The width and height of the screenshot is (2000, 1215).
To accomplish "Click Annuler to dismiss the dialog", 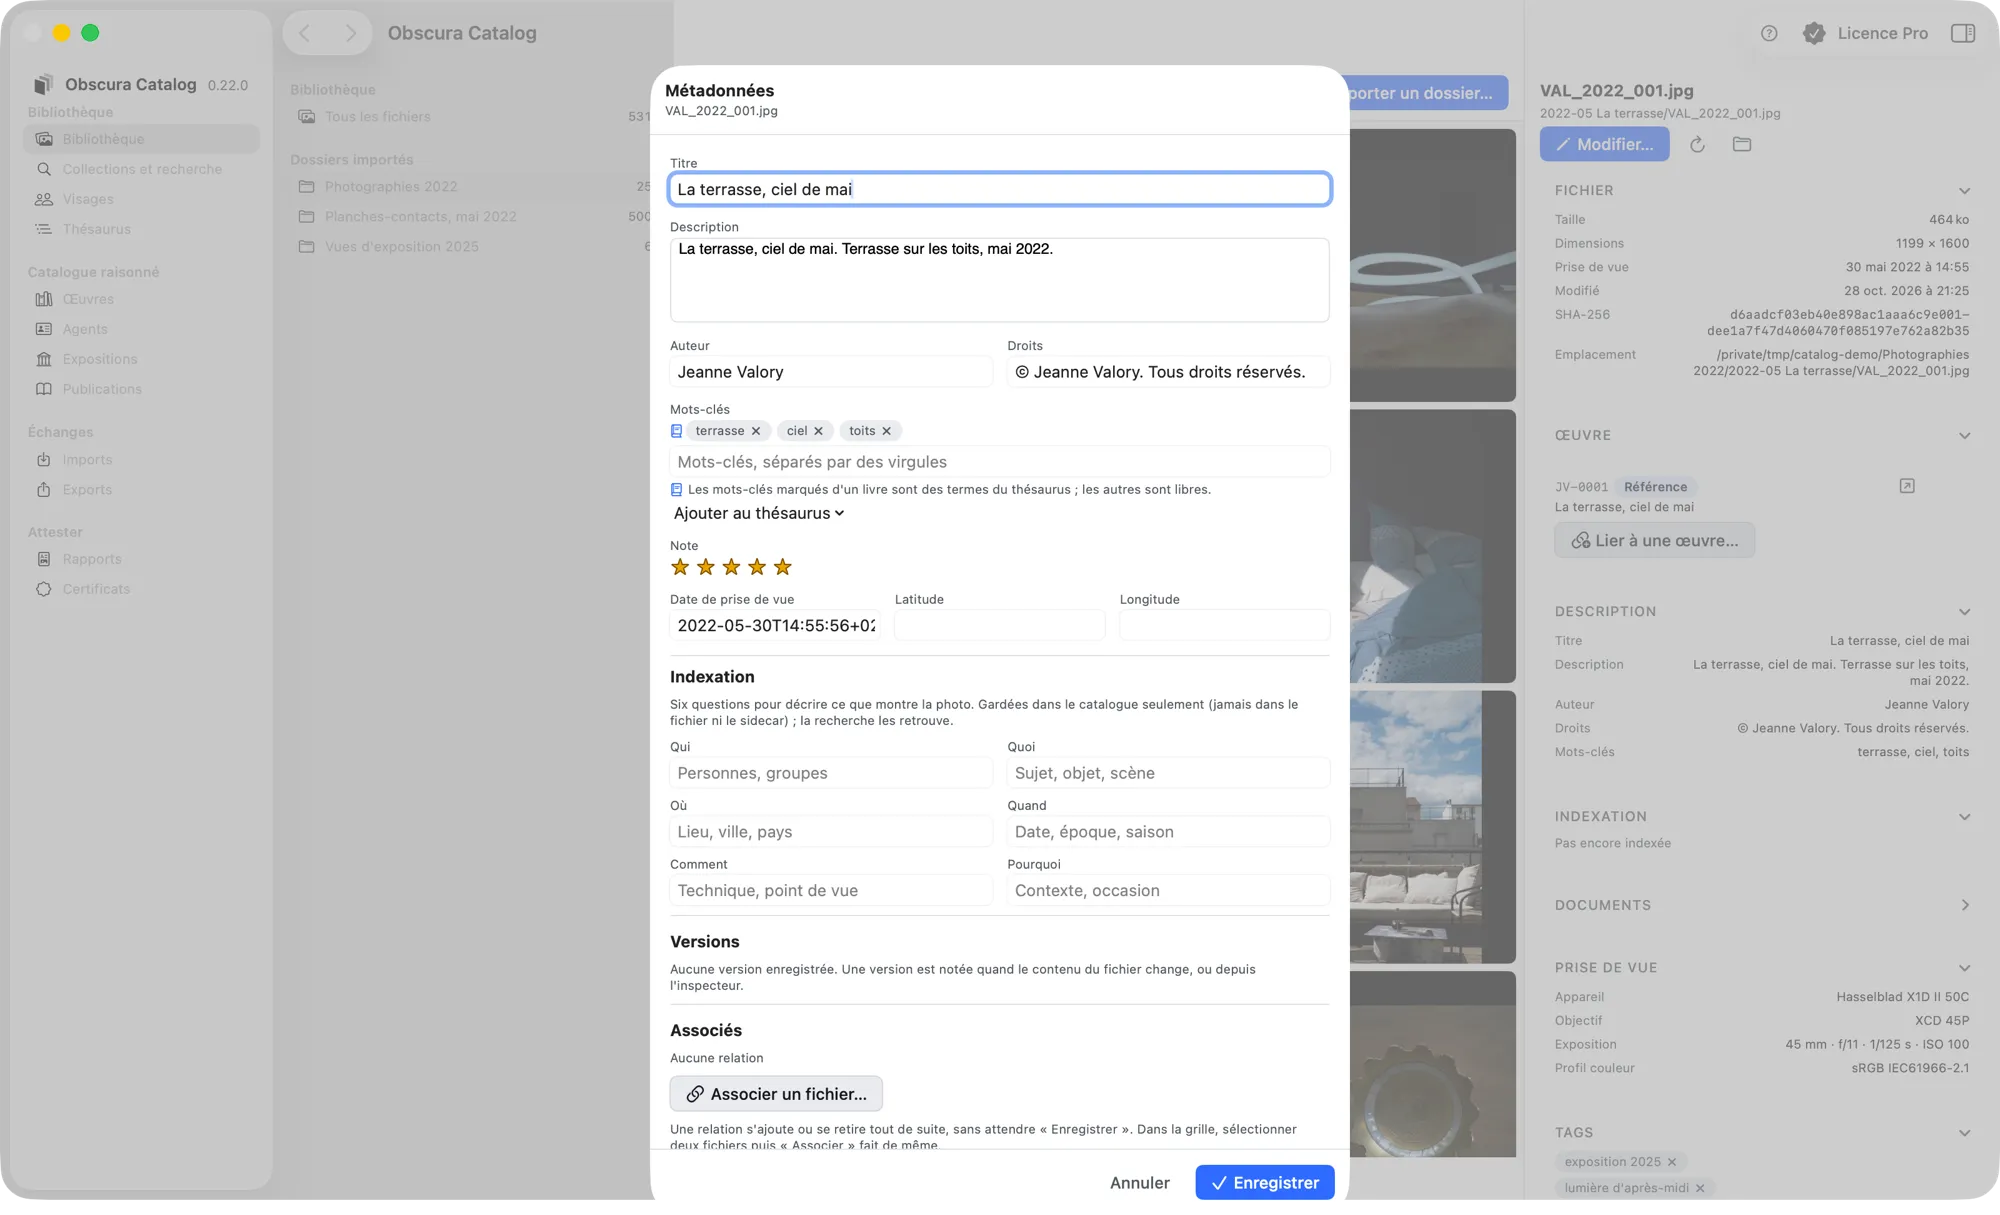I will click(1139, 1182).
